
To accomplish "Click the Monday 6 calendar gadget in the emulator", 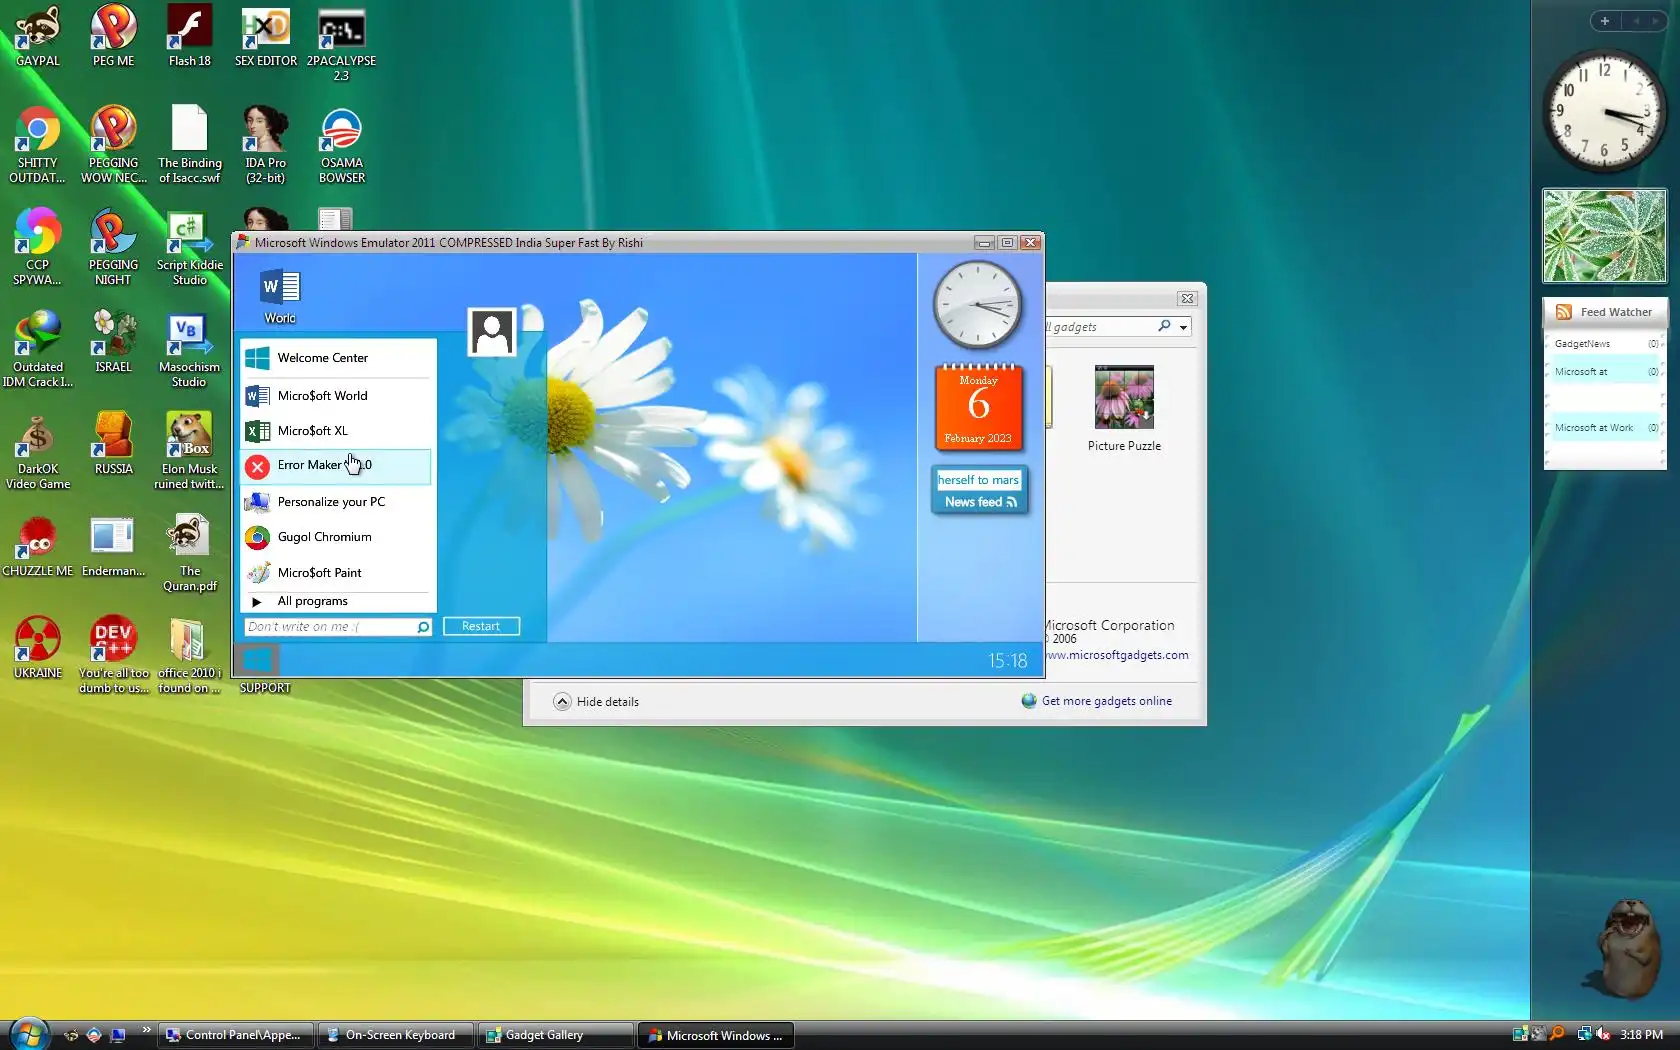I will pyautogui.click(x=978, y=407).
